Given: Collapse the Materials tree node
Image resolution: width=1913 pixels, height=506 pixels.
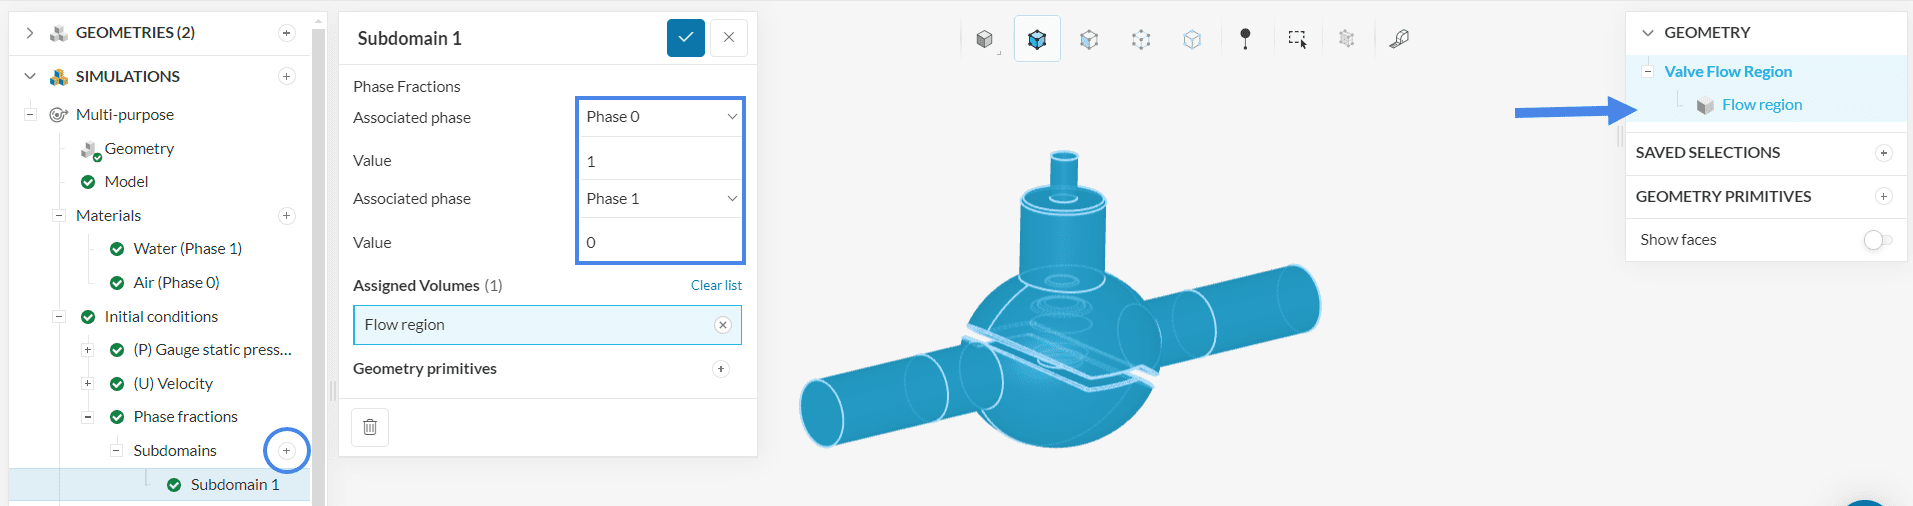Looking at the screenshot, I should [x=59, y=216].
